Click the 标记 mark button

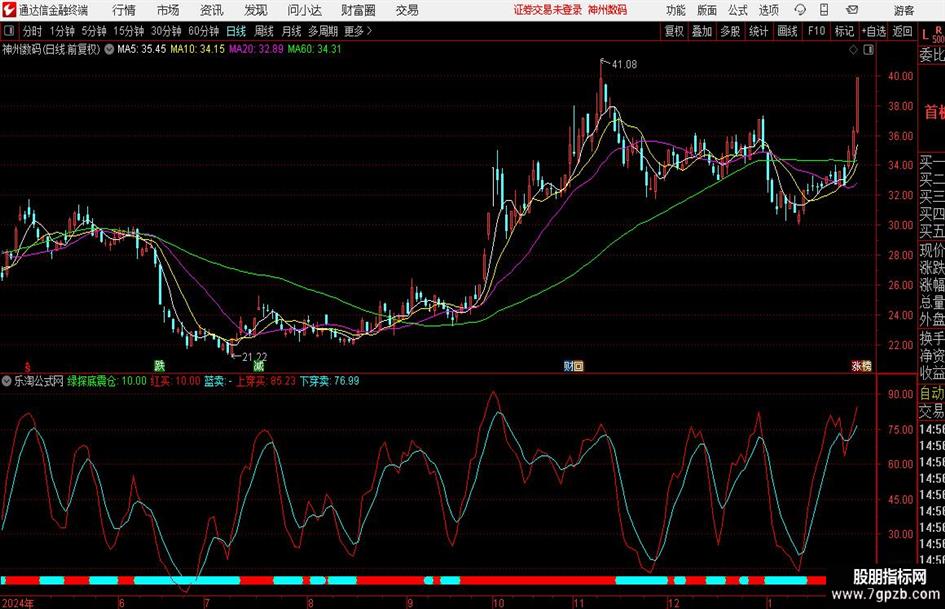[x=844, y=31]
